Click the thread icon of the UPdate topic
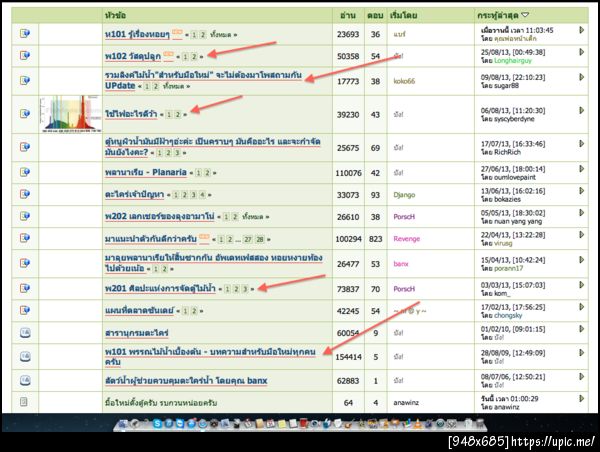600x452 pixels. (x=25, y=81)
